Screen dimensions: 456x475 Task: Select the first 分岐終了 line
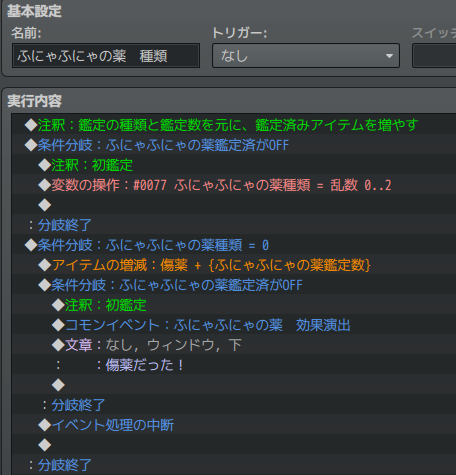coord(234,225)
